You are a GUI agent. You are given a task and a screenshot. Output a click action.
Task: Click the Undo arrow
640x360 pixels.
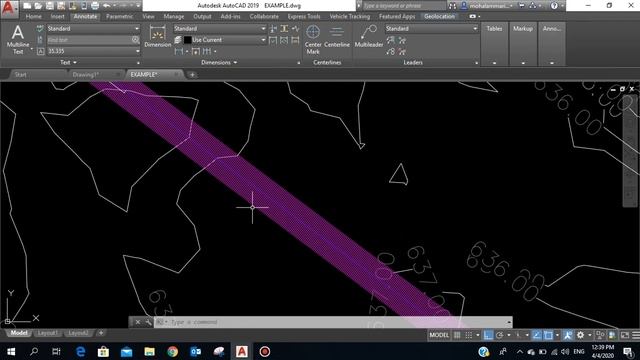[x=107, y=6]
